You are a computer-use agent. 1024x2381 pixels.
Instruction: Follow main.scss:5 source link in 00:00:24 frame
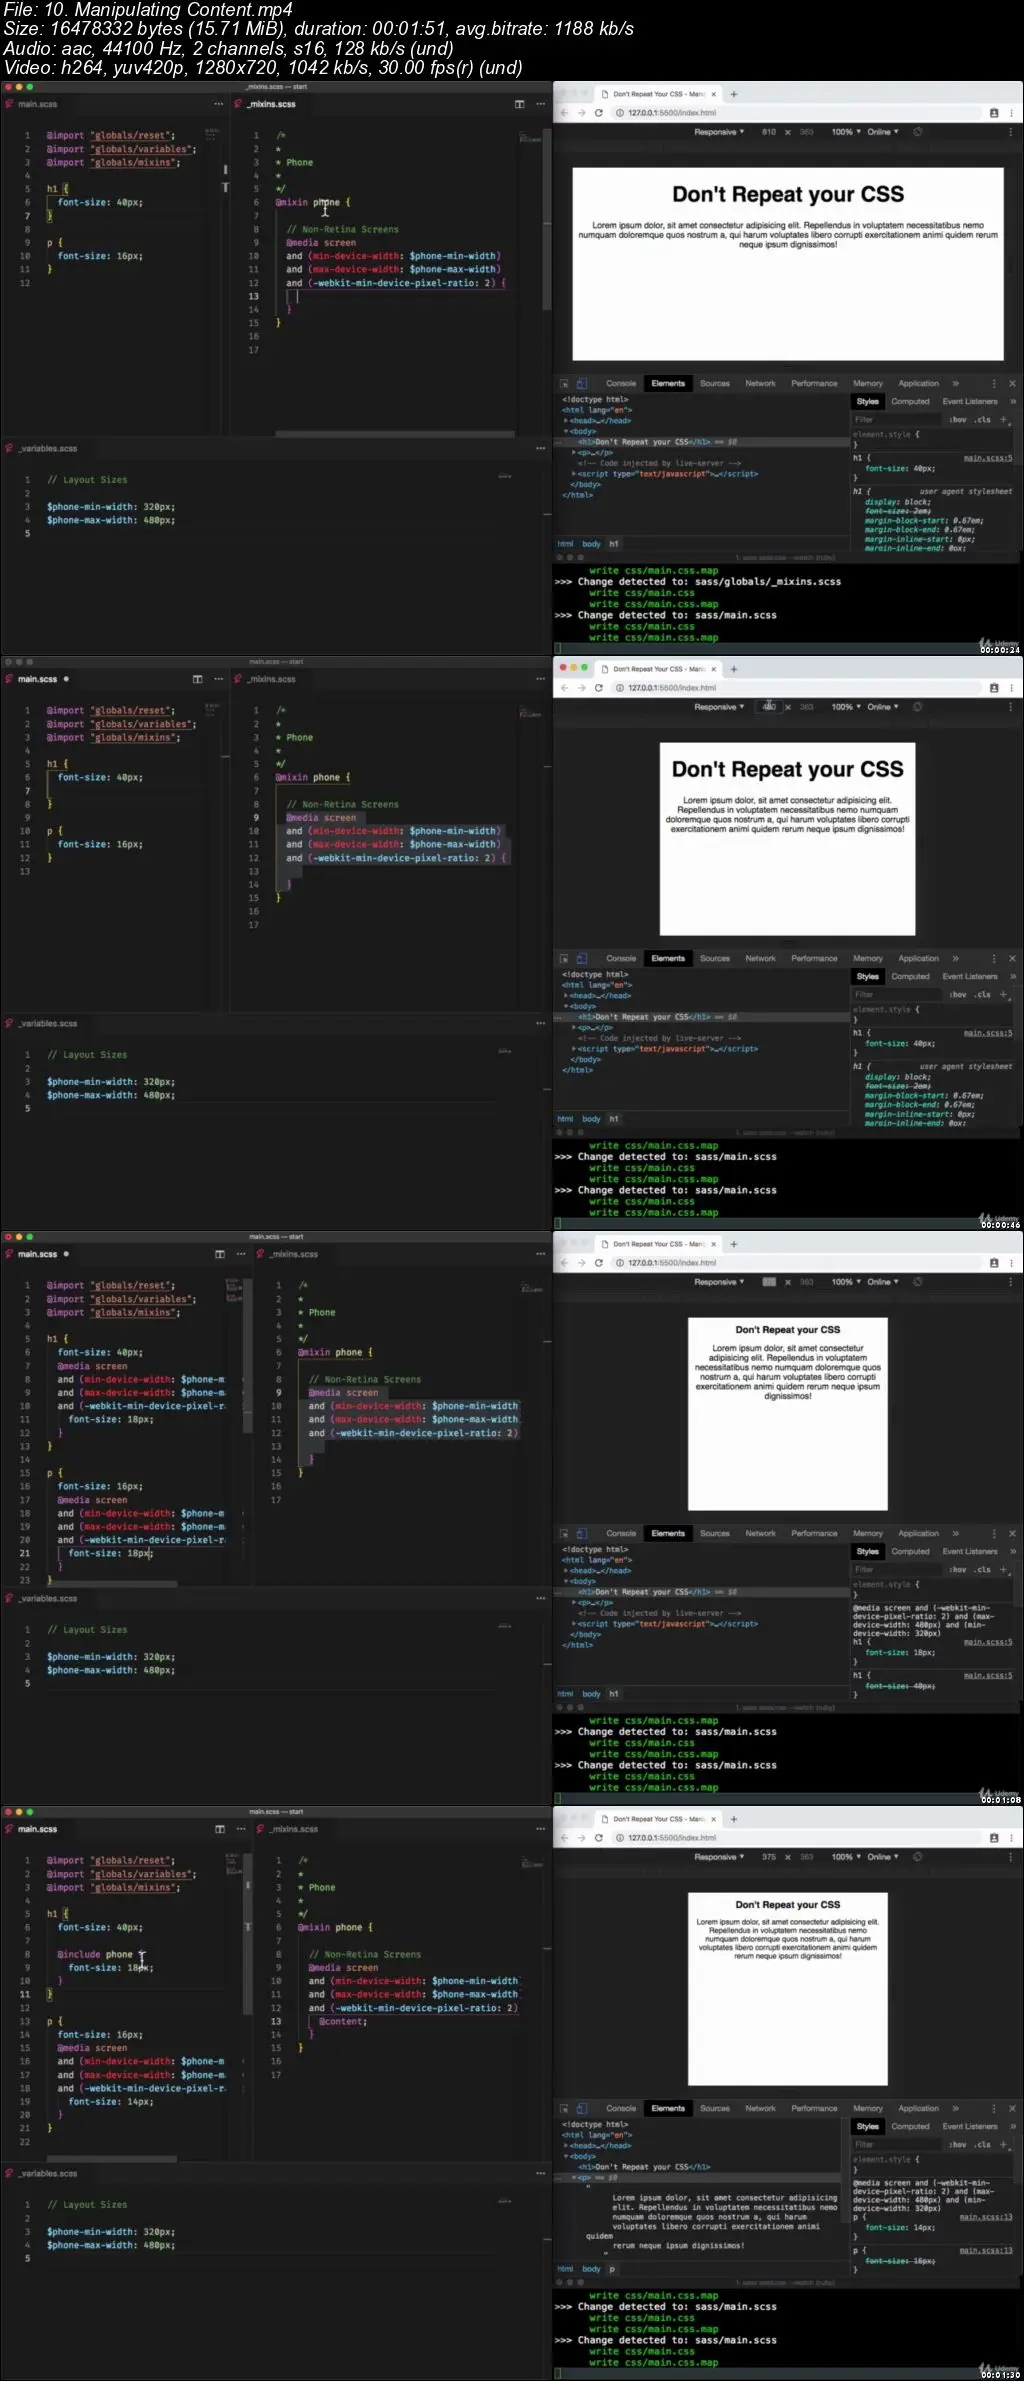point(988,458)
